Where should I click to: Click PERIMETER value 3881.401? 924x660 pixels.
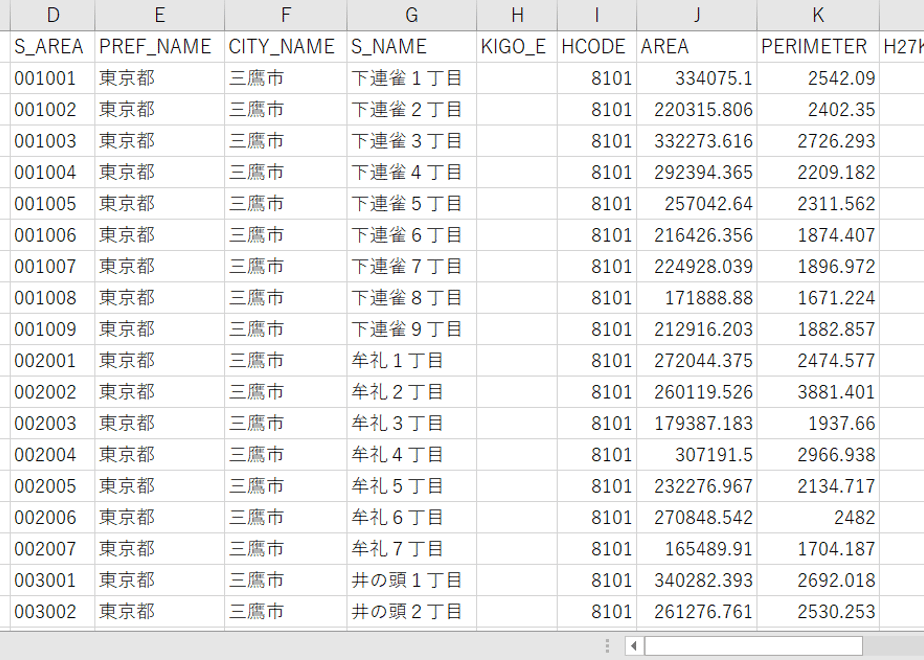tap(818, 391)
